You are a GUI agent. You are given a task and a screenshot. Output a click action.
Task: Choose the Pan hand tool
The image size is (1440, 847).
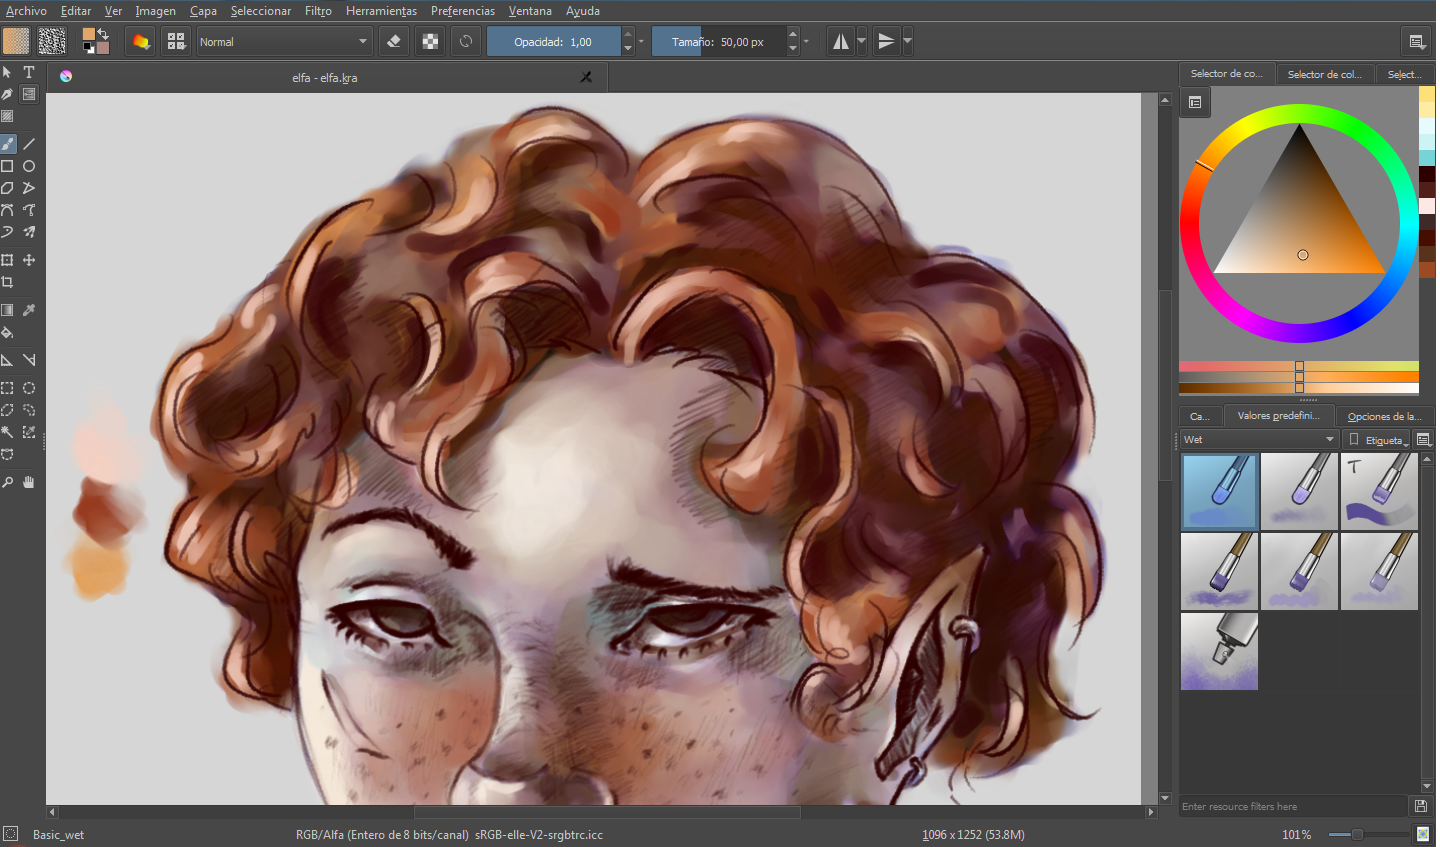coord(29,482)
